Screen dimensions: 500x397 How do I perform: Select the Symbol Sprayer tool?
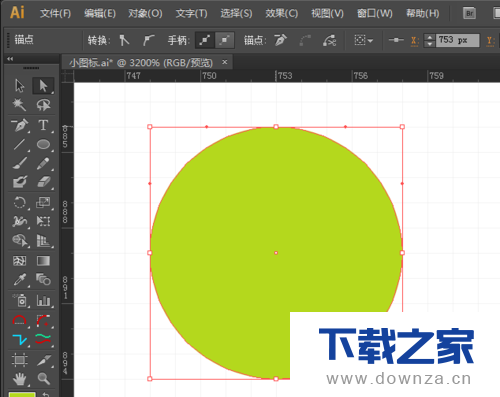[20, 300]
